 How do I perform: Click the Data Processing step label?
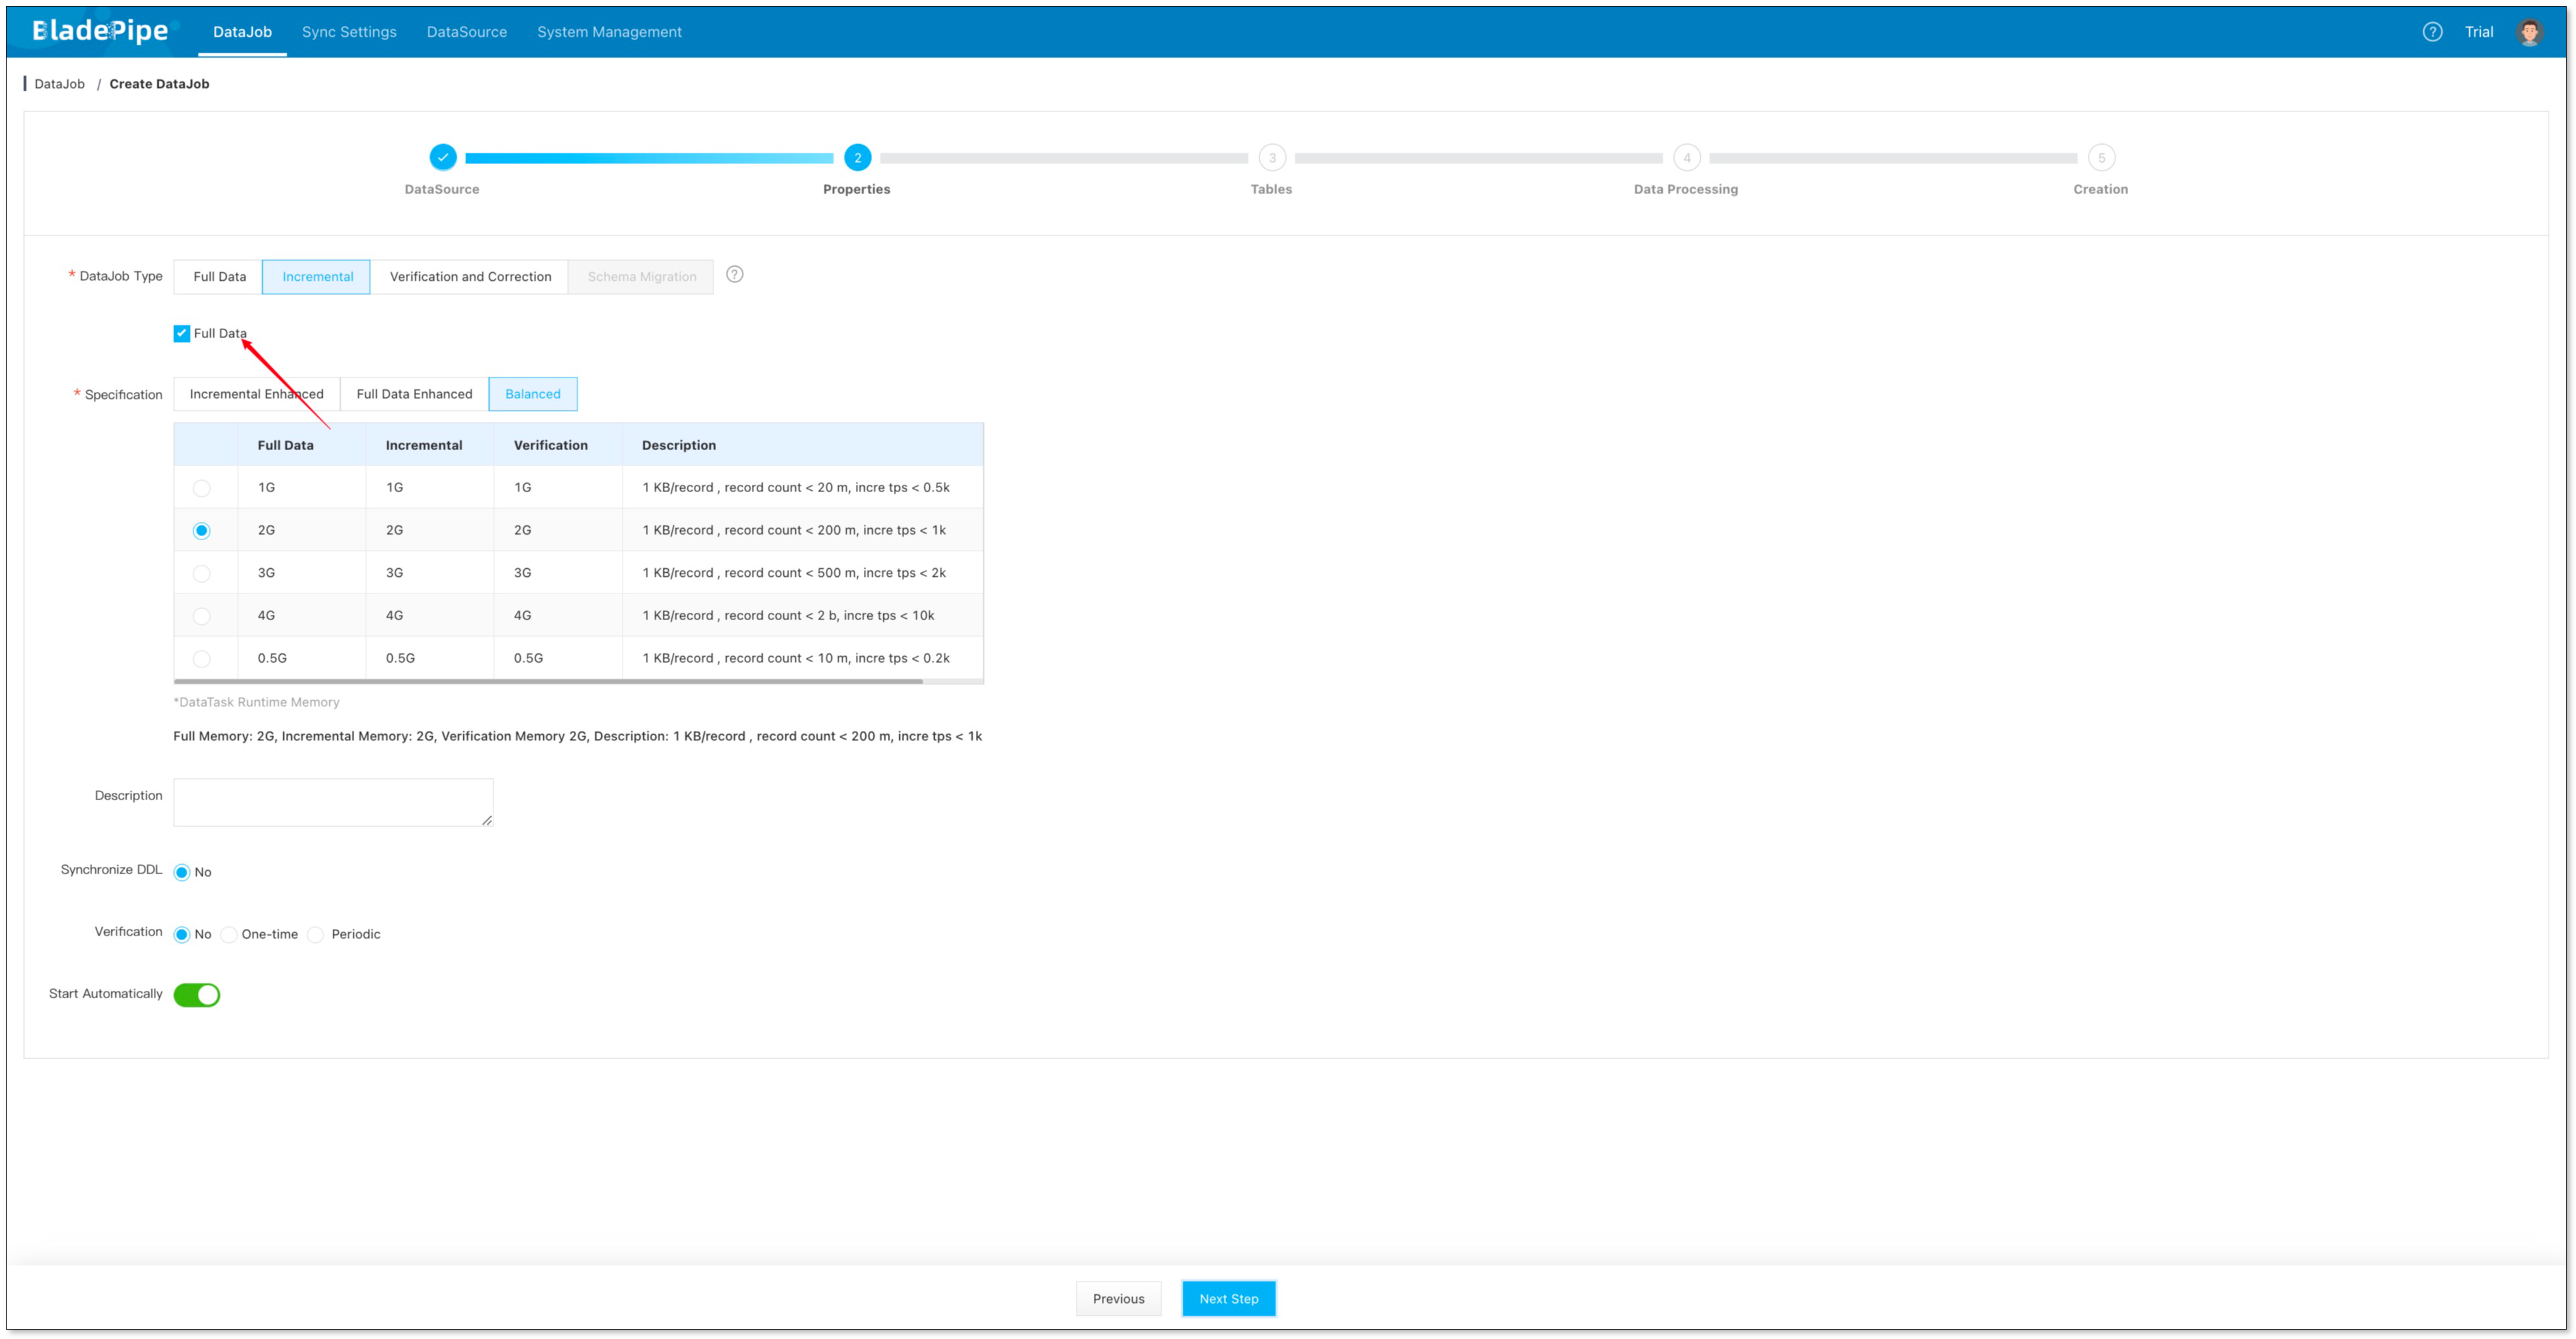[1685, 190]
